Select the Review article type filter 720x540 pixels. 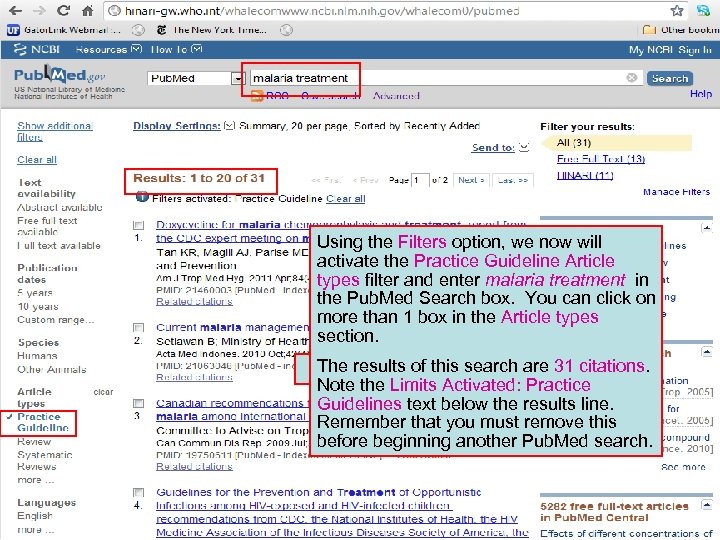pos(34,442)
